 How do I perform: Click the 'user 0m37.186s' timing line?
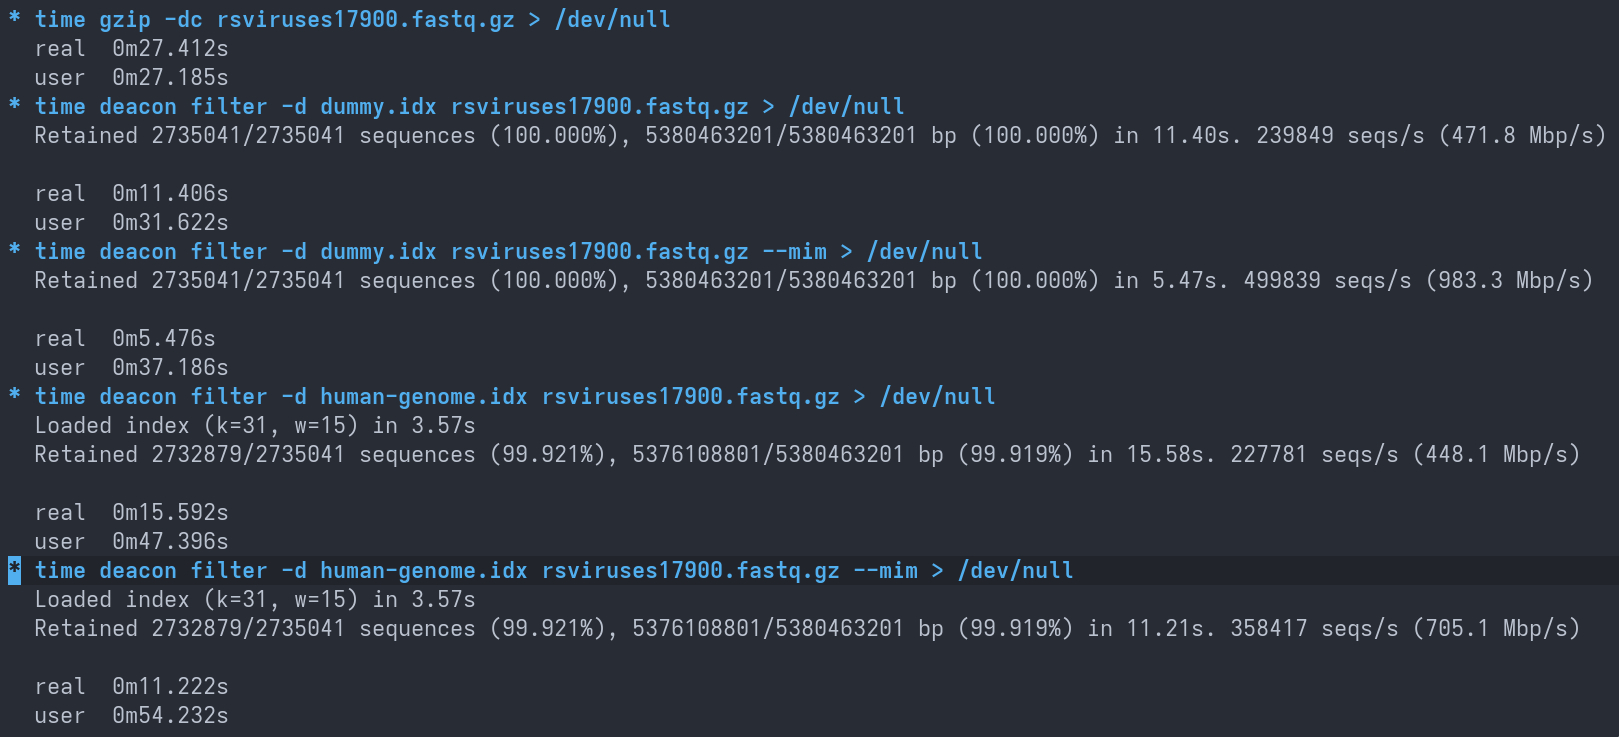point(131,367)
